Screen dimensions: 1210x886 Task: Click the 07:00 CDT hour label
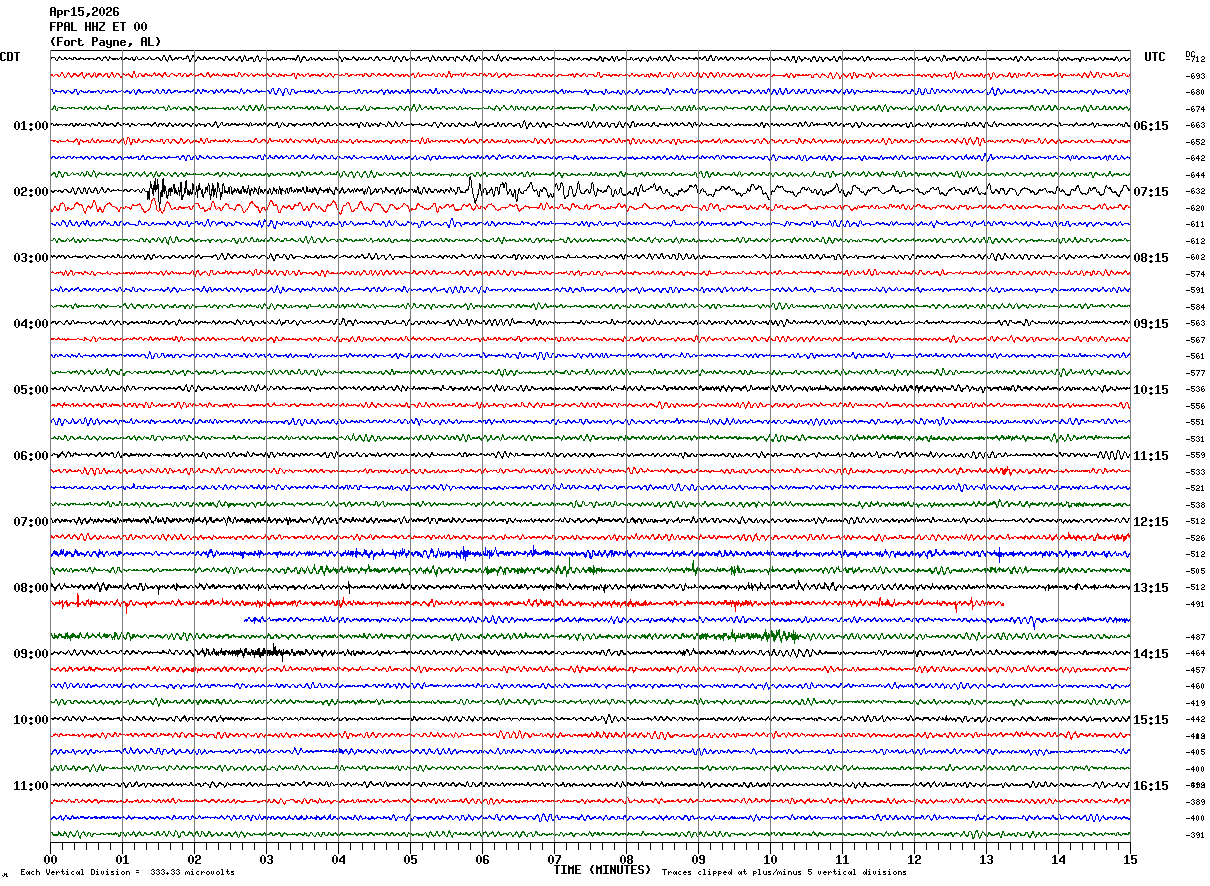[30, 522]
